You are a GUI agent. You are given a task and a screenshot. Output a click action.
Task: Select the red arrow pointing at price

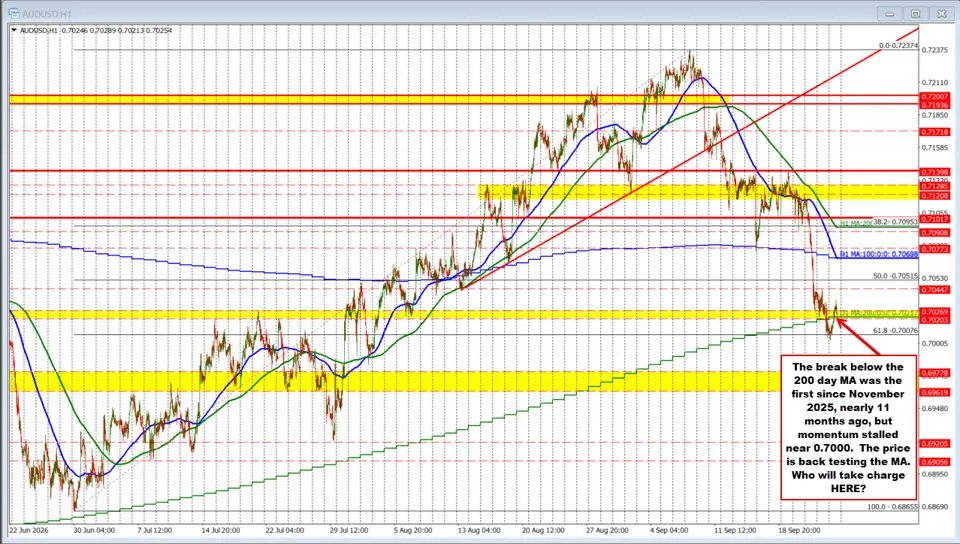(858, 337)
